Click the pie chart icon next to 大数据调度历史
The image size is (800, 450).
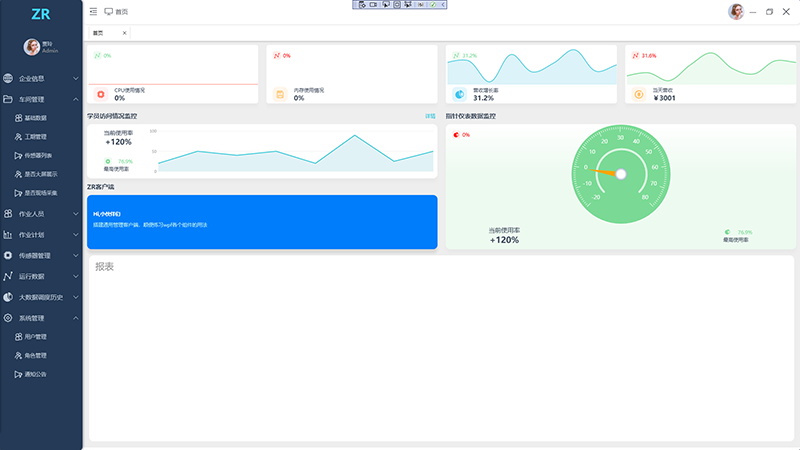8,297
